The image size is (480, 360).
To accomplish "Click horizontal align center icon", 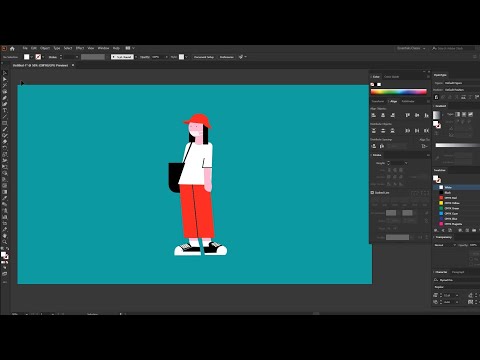I will [383, 115].
